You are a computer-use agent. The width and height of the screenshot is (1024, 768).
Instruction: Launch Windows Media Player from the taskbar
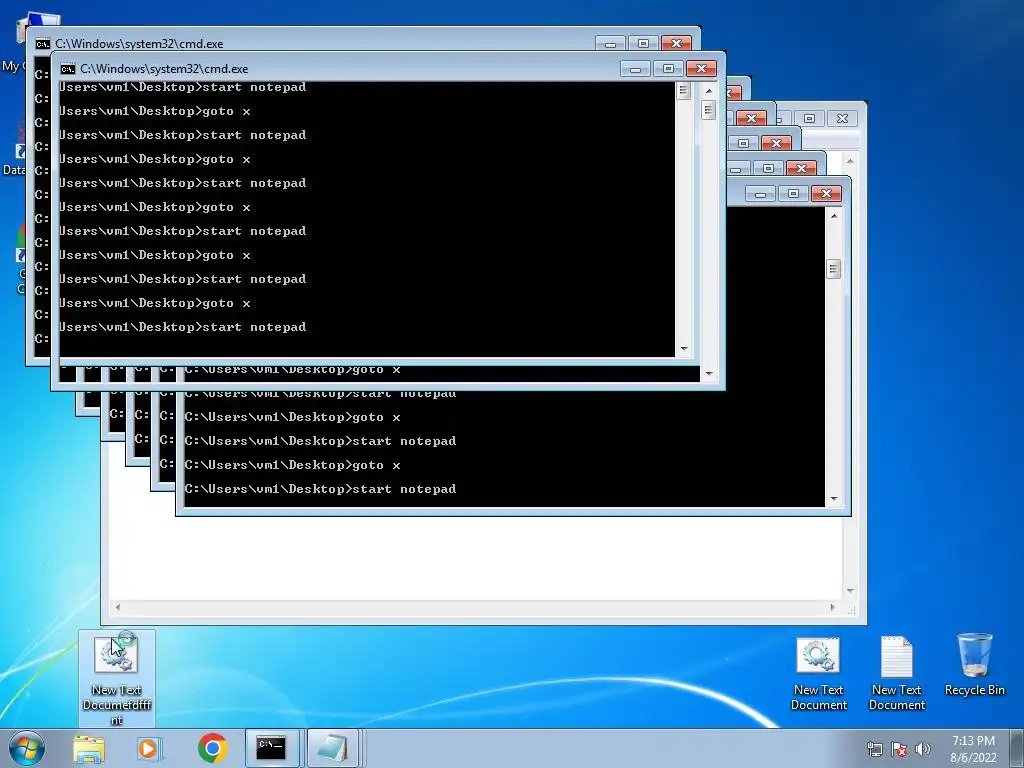(x=149, y=749)
